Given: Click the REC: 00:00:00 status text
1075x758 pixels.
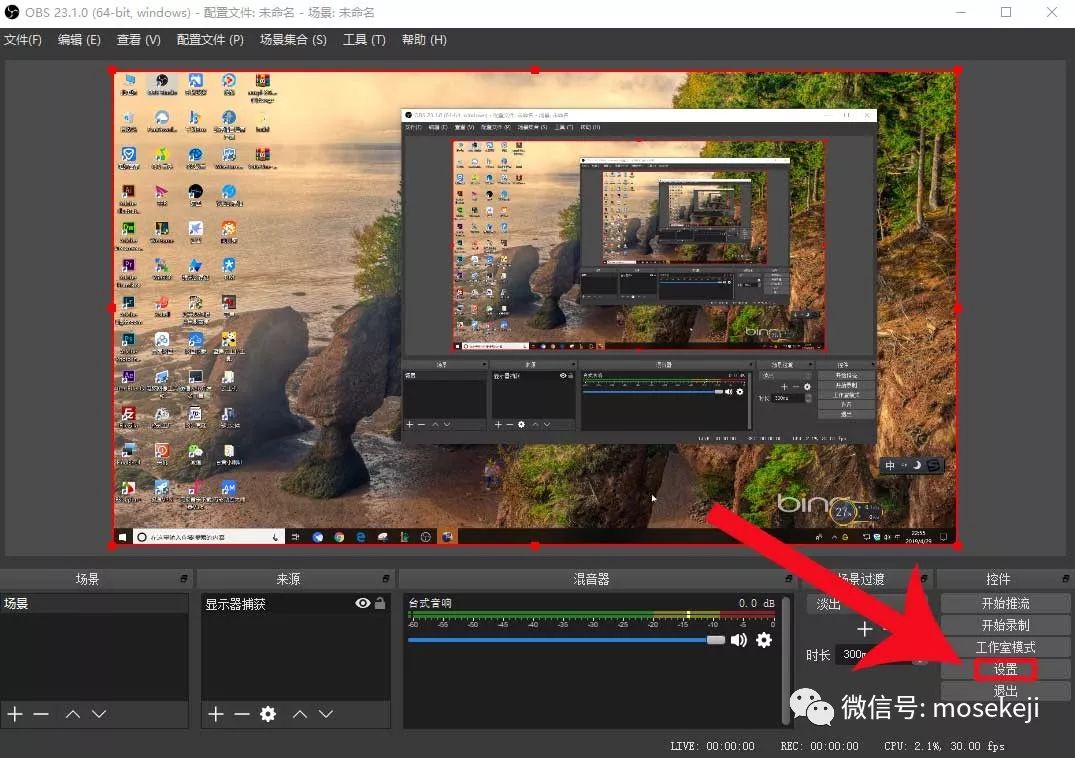Looking at the screenshot, I should (819, 746).
